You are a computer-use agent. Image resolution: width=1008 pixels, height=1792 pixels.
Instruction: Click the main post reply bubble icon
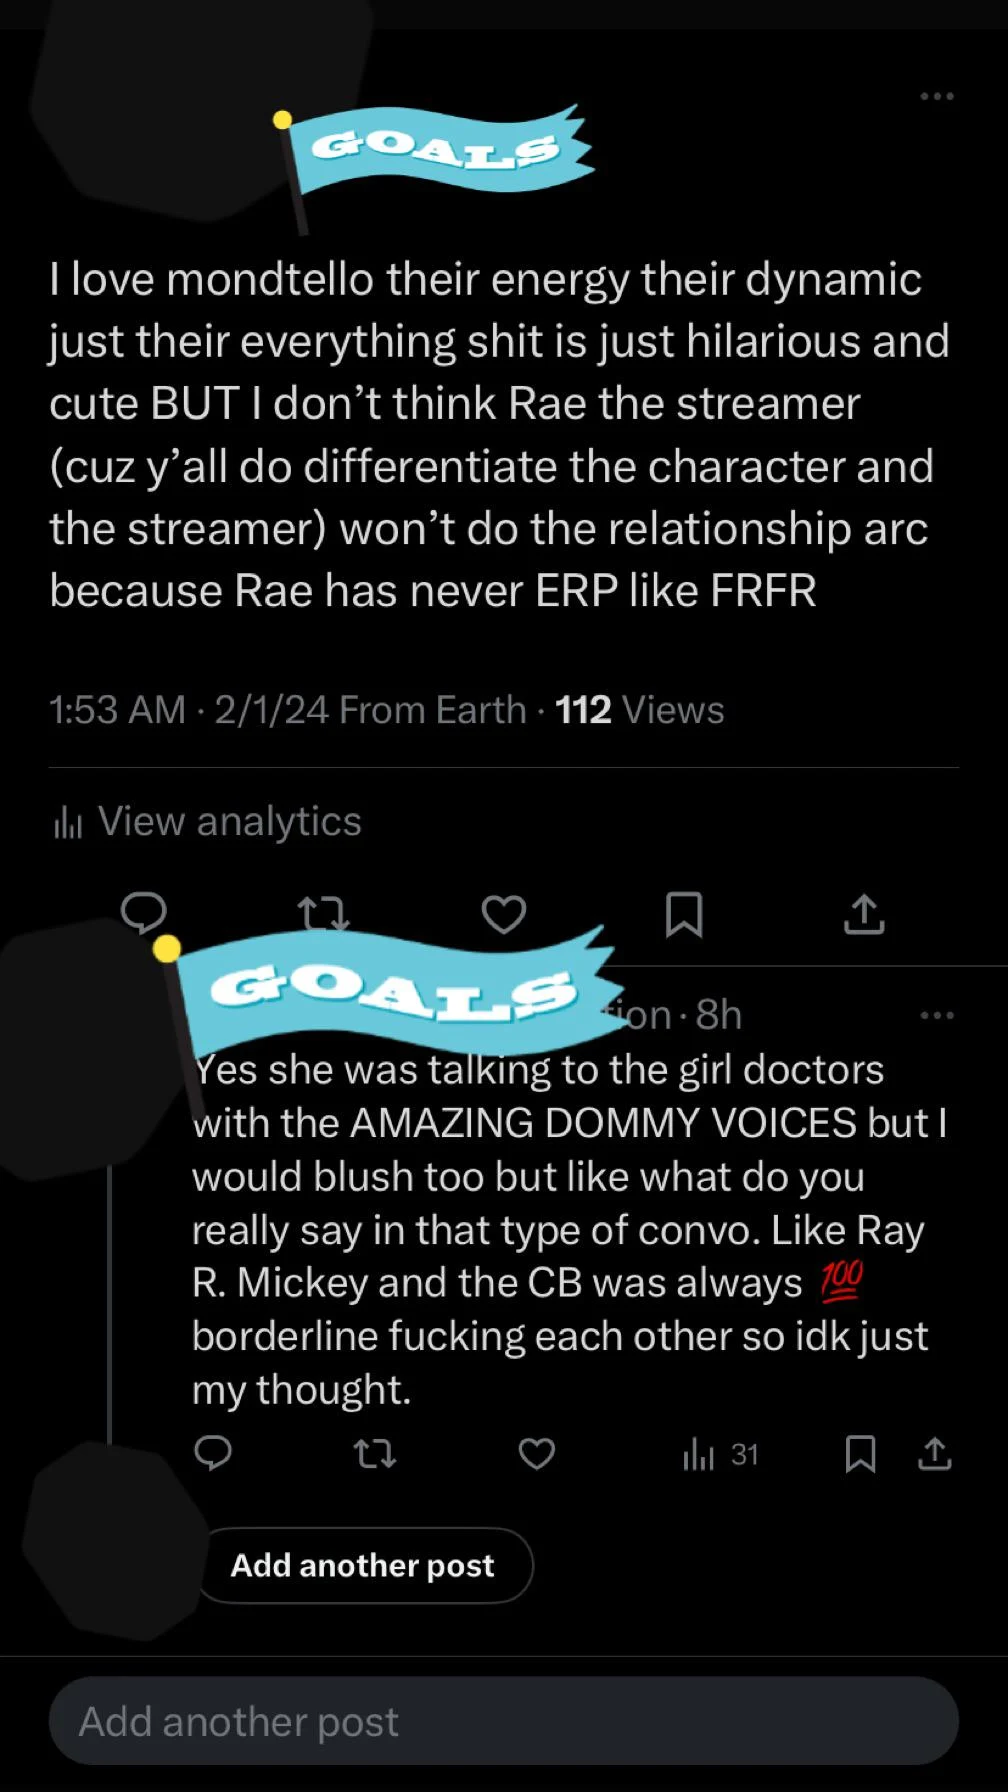pos(144,912)
